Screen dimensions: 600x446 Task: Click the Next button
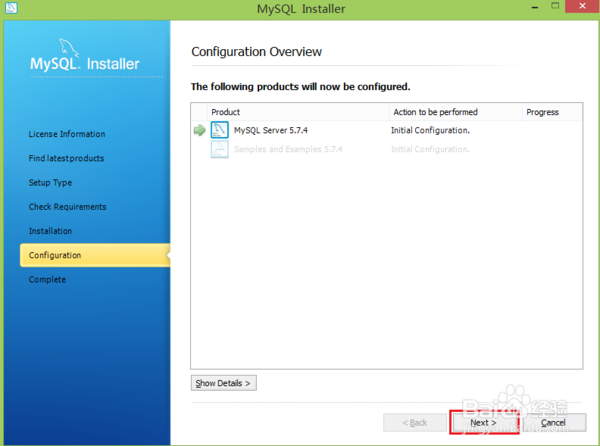click(484, 422)
